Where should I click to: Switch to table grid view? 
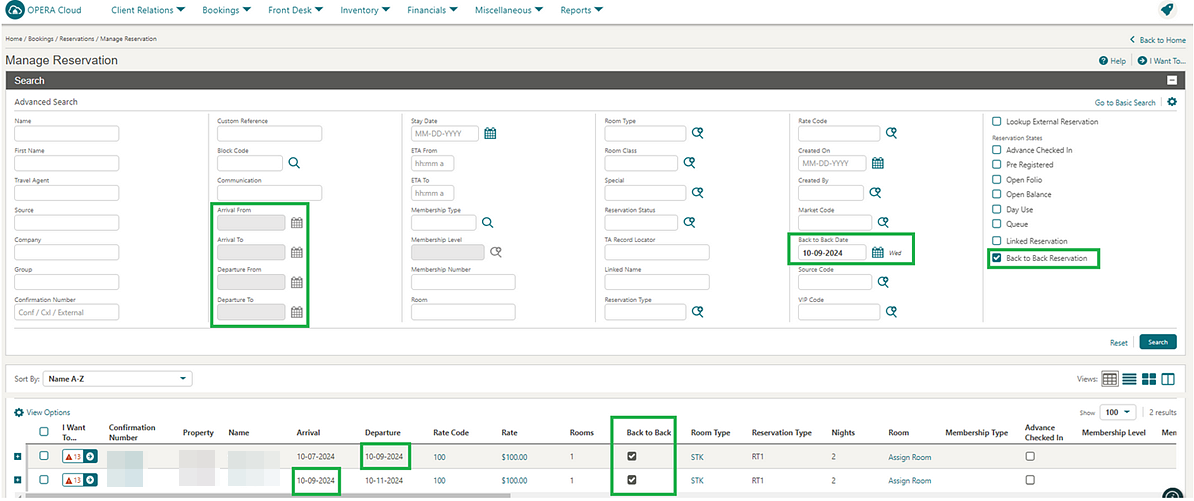pyautogui.click(x=1109, y=378)
